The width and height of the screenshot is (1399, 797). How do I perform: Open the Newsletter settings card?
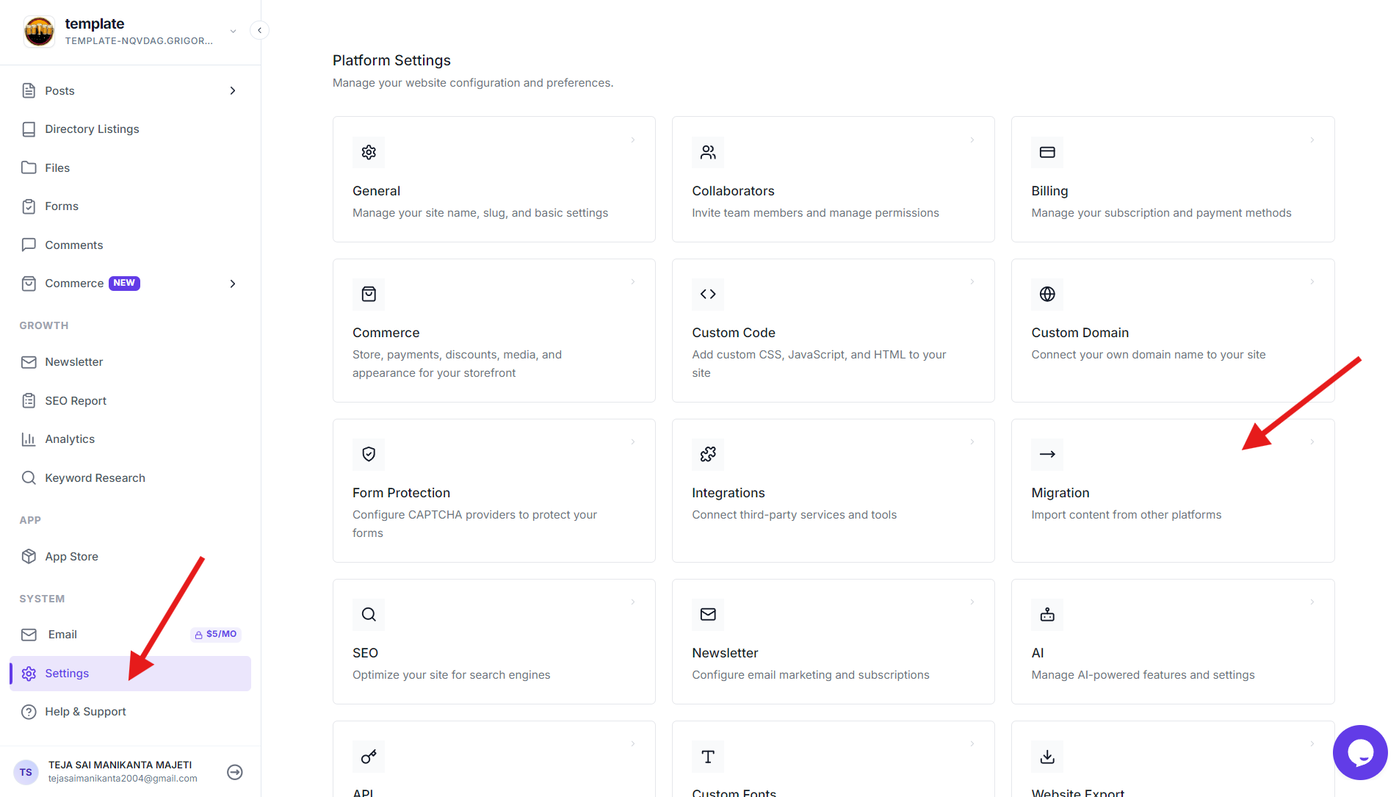click(x=833, y=642)
